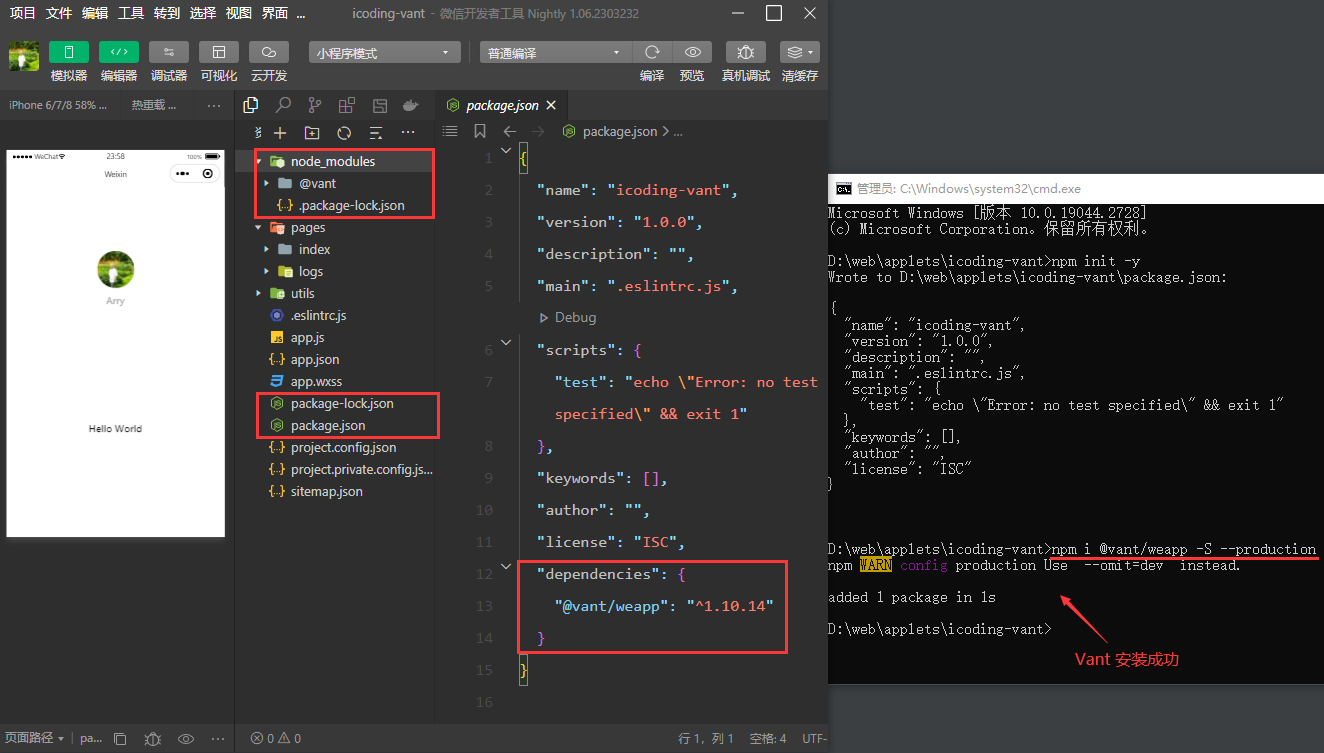The height and width of the screenshot is (753, 1324).
Task: Open the save/disk panel icon
Action: (379, 105)
